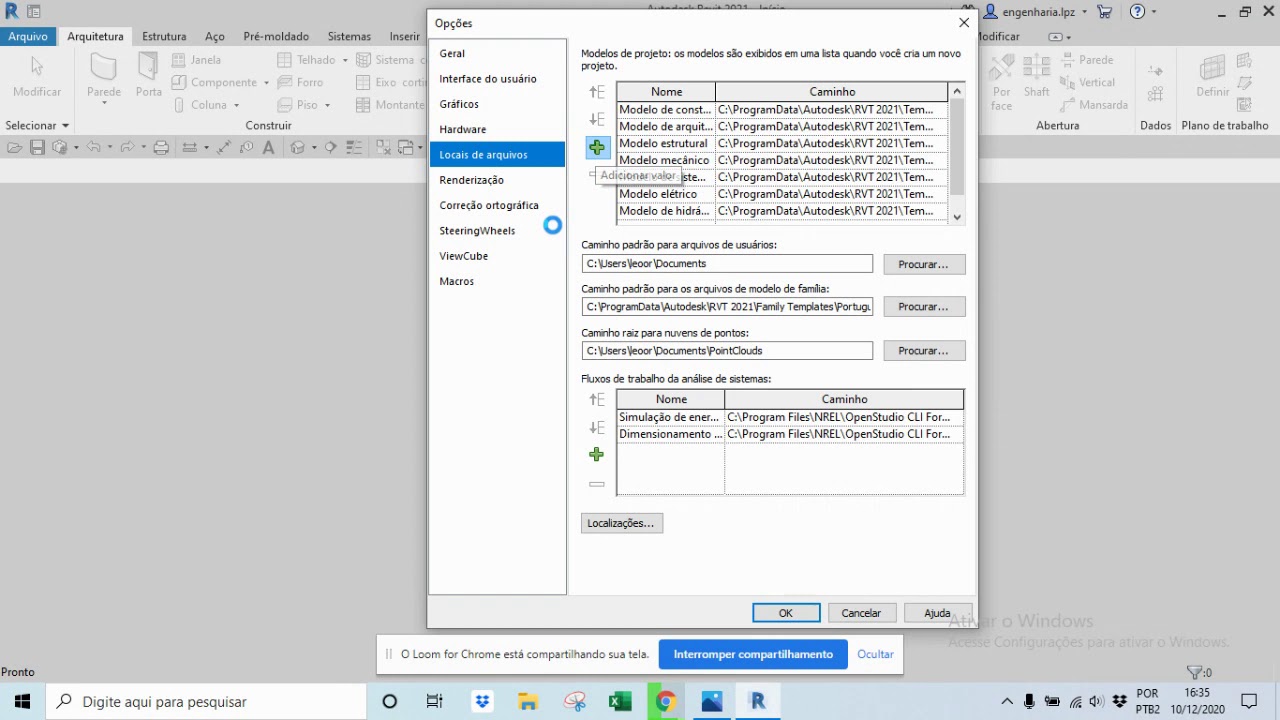Click Cancelar in Opções dialog
The image size is (1280, 720).
click(861, 613)
